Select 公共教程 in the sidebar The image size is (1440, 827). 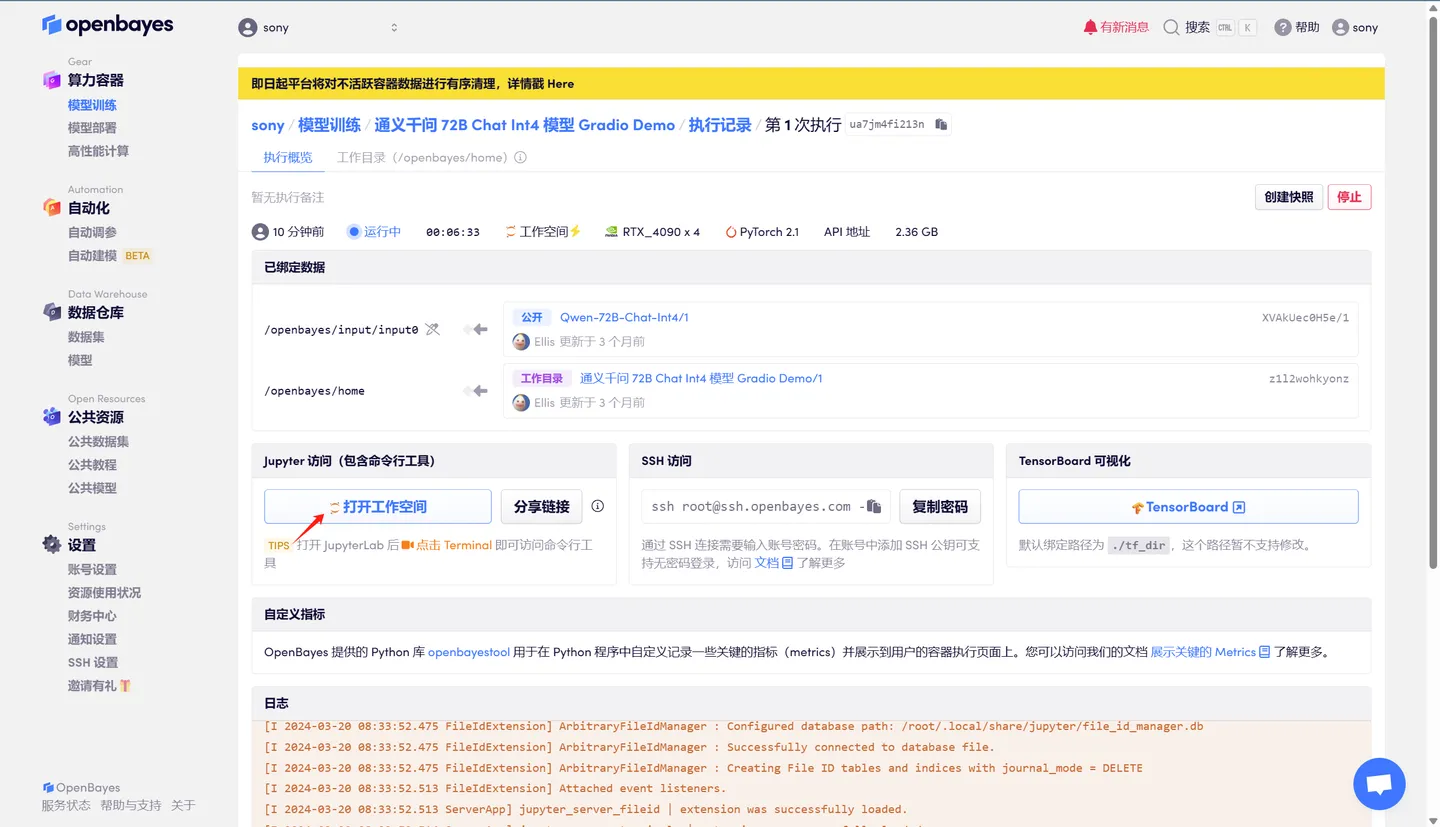click(92, 465)
